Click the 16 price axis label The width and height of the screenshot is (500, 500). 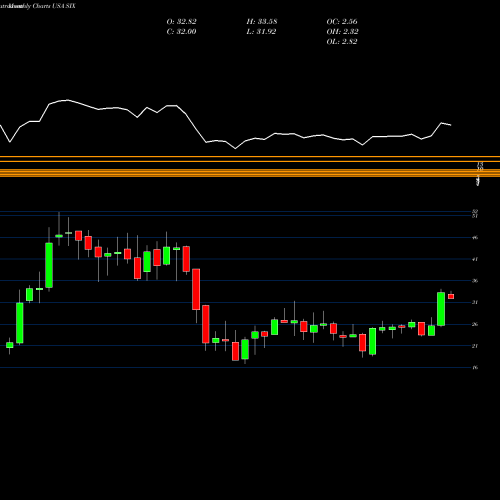pyautogui.click(x=475, y=367)
